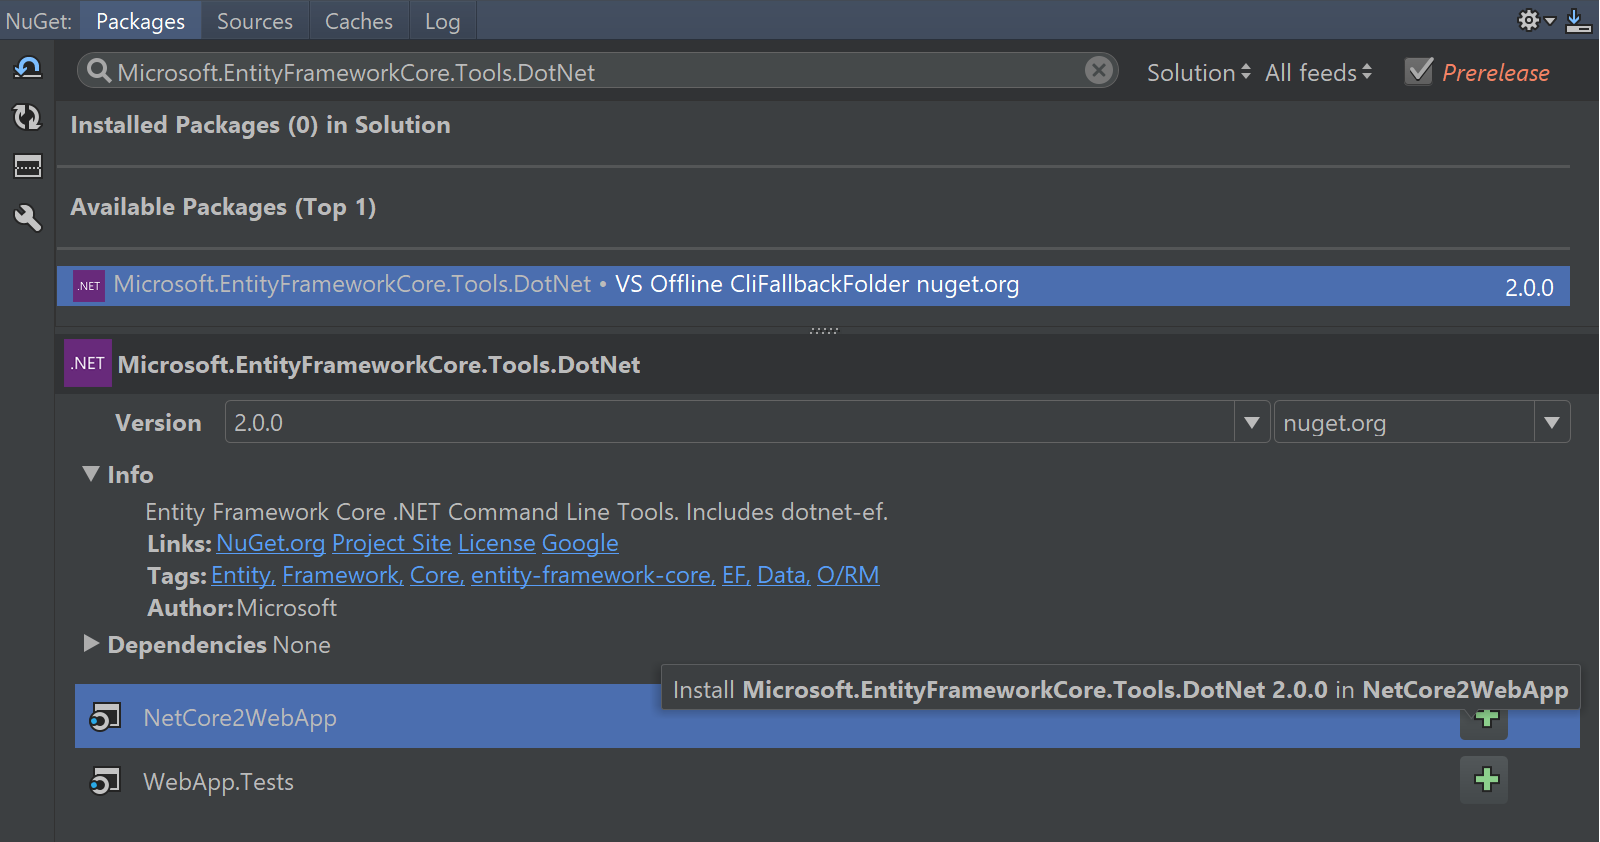This screenshot has height=842, width=1600.
Task: Click the Data tag link
Action: tap(782, 575)
